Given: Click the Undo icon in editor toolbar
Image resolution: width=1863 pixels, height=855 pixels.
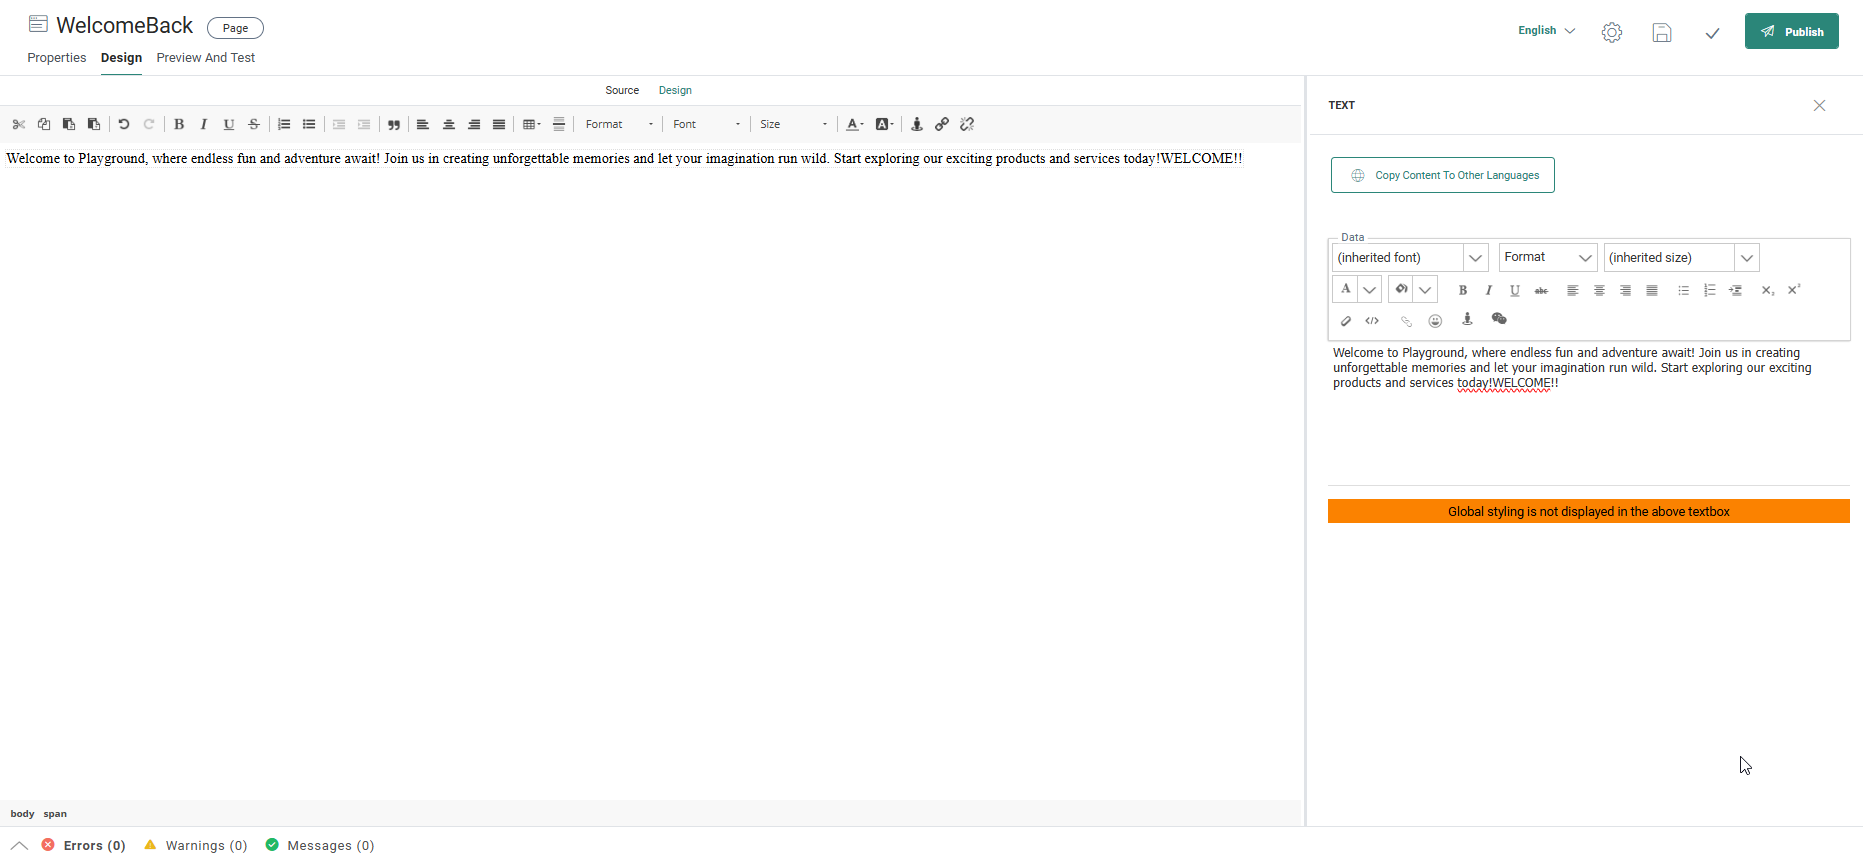Looking at the screenshot, I should point(124,124).
